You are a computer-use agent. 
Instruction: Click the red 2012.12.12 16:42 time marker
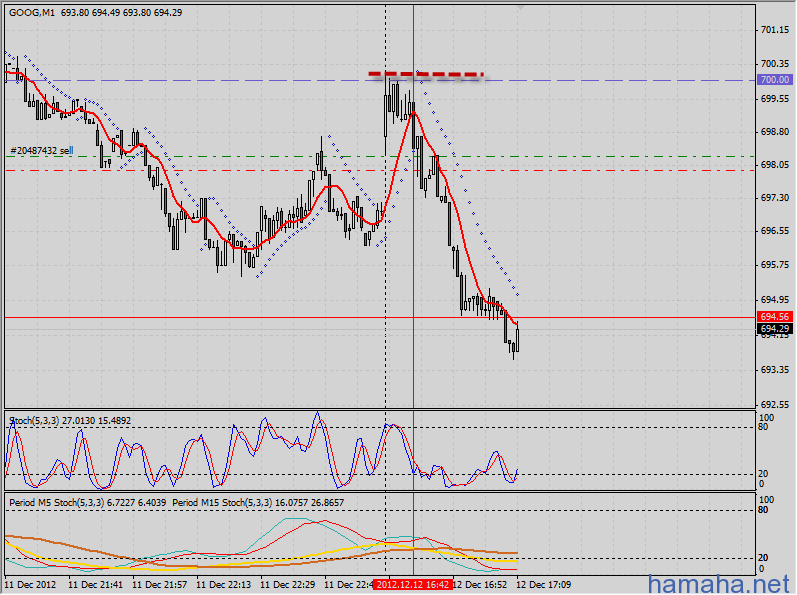pos(413,583)
